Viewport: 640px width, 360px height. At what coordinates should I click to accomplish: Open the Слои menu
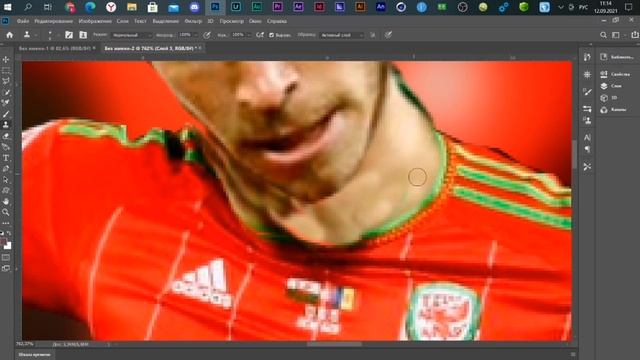122,21
